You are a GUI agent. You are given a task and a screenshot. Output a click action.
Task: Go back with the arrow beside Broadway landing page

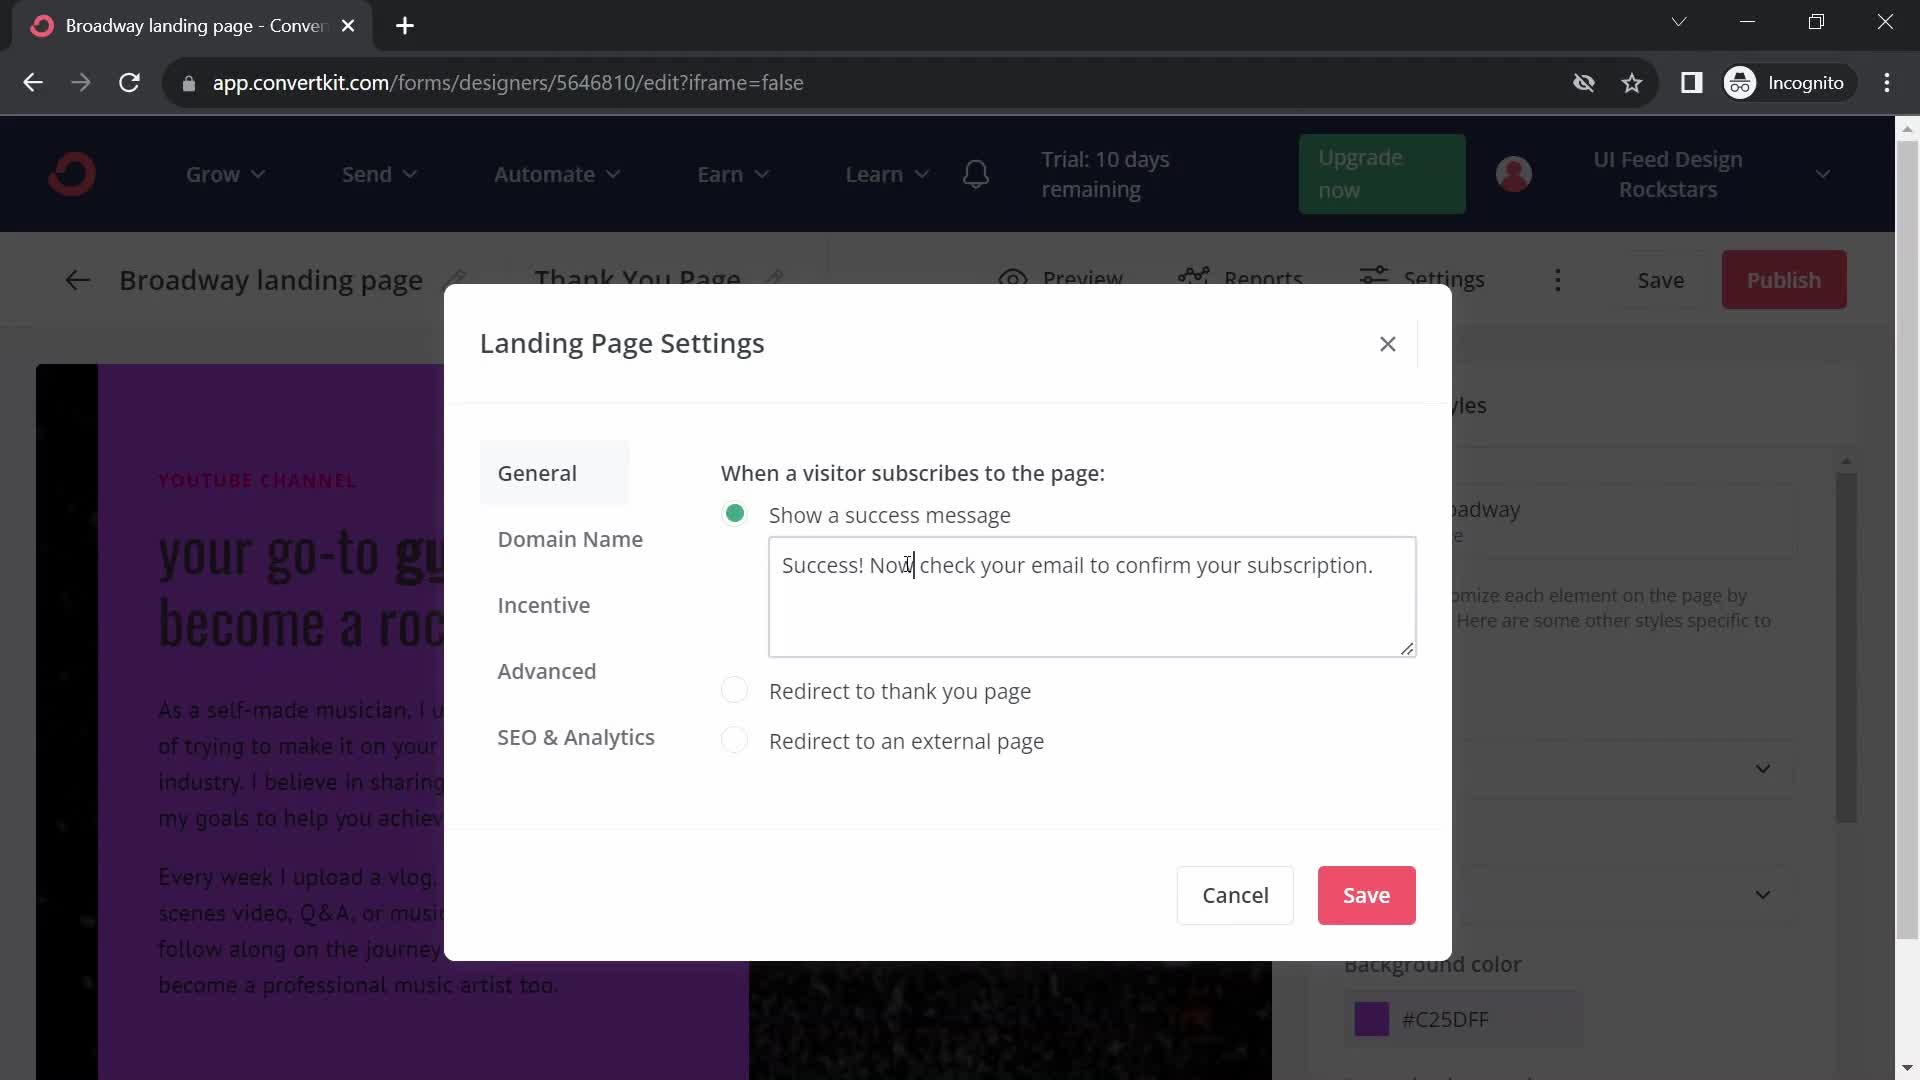pos(77,280)
